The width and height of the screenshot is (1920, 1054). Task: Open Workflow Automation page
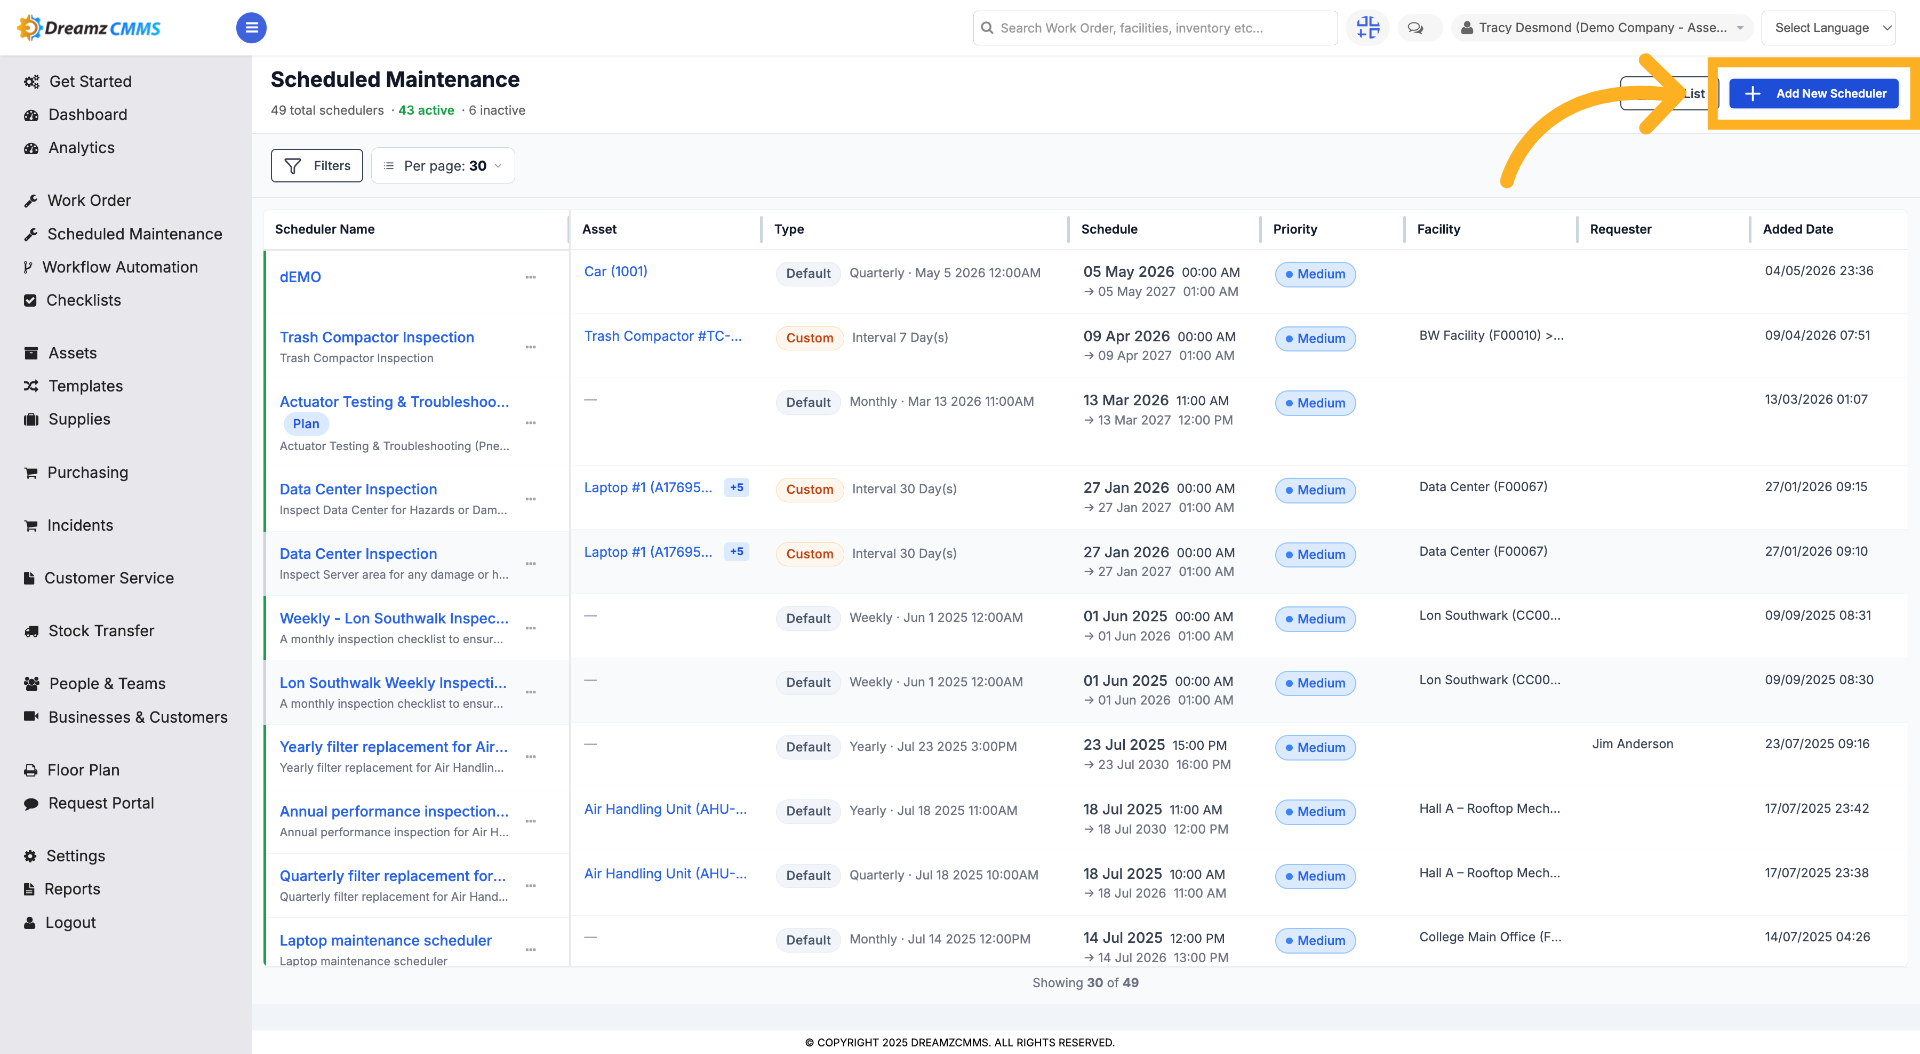pos(120,267)
